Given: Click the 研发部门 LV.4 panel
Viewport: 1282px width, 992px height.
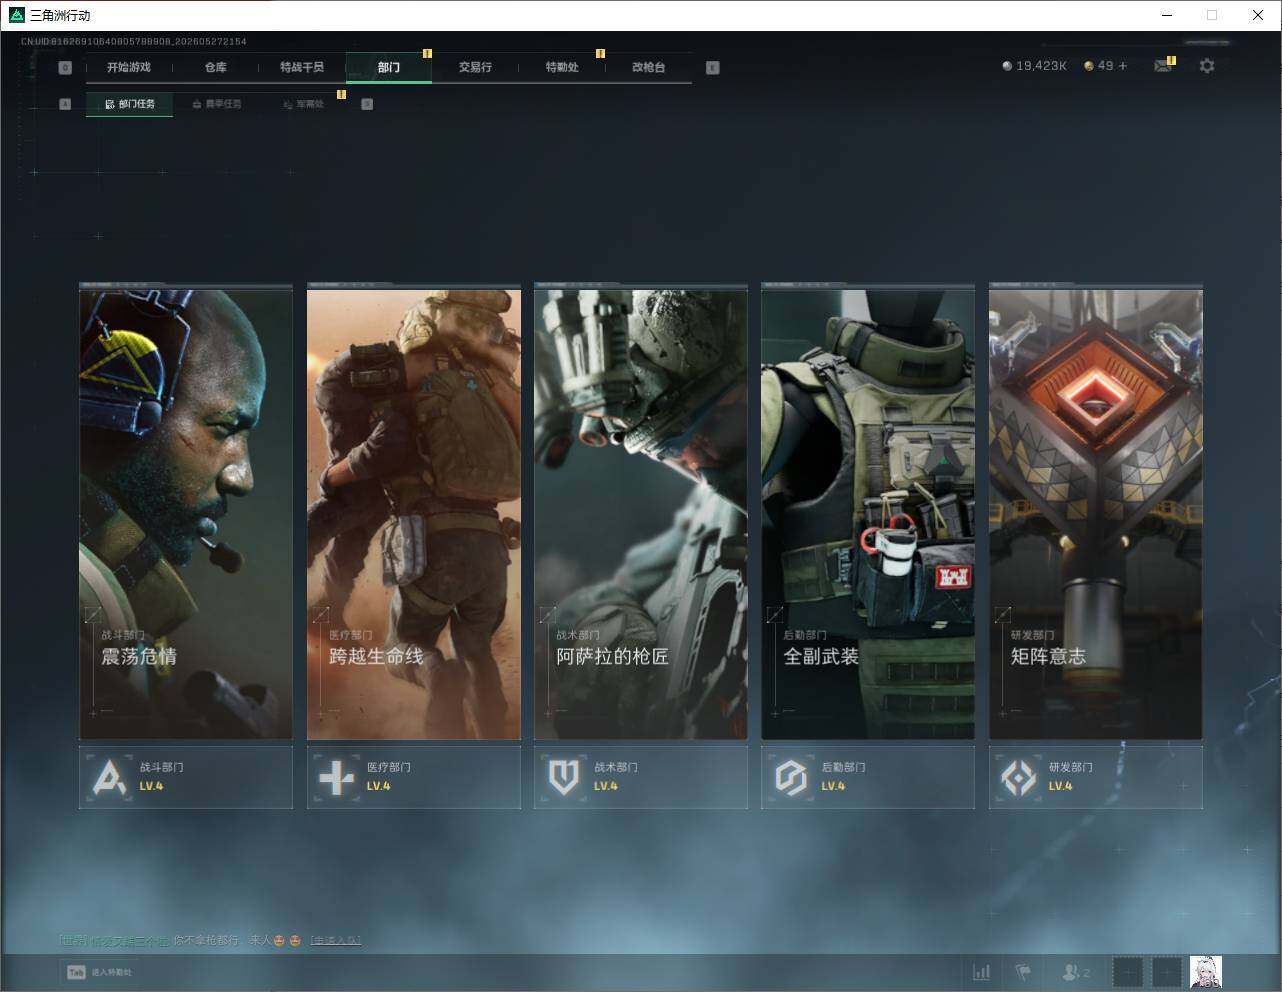Looking at the screenshot, I should (1096, 777).
